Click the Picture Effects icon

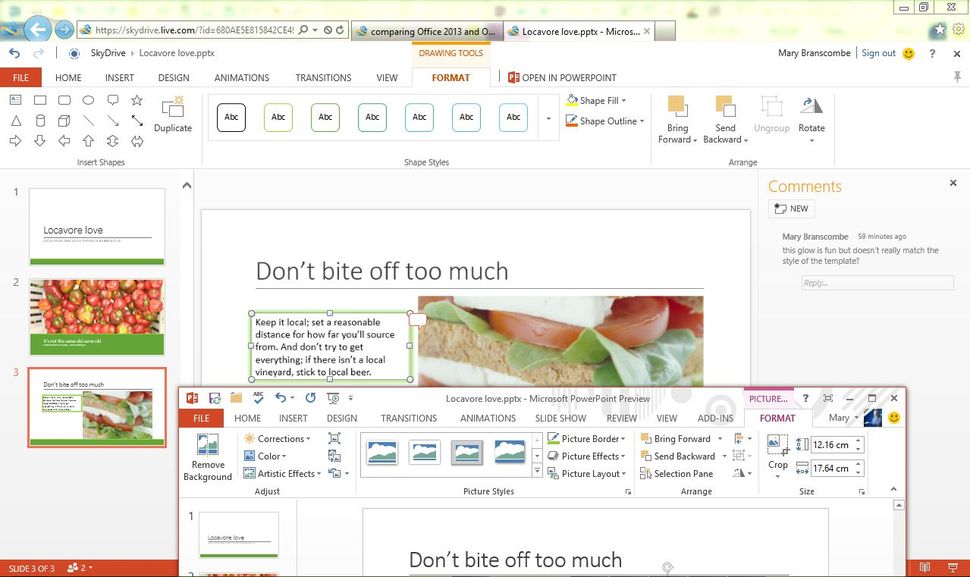(x=586, y=456)
